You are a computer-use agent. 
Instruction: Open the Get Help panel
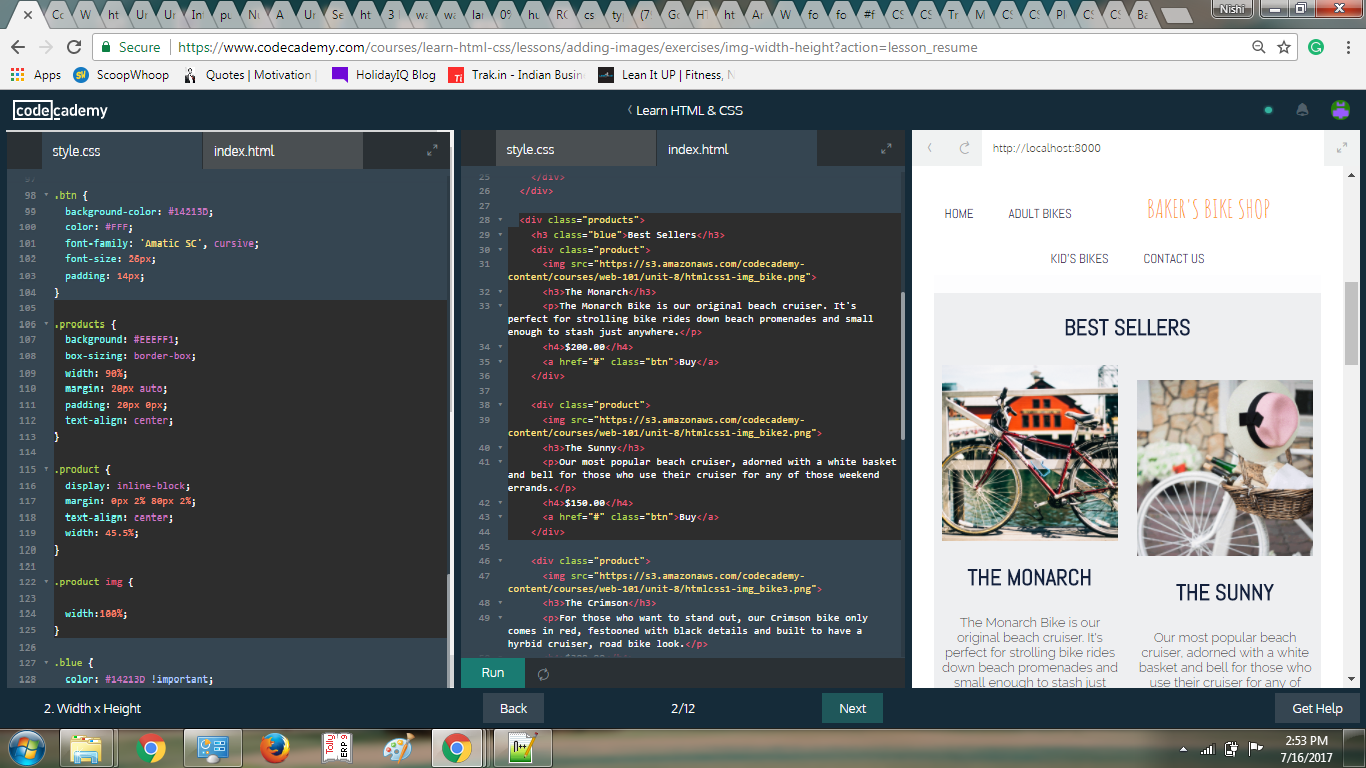point(1317,708)
